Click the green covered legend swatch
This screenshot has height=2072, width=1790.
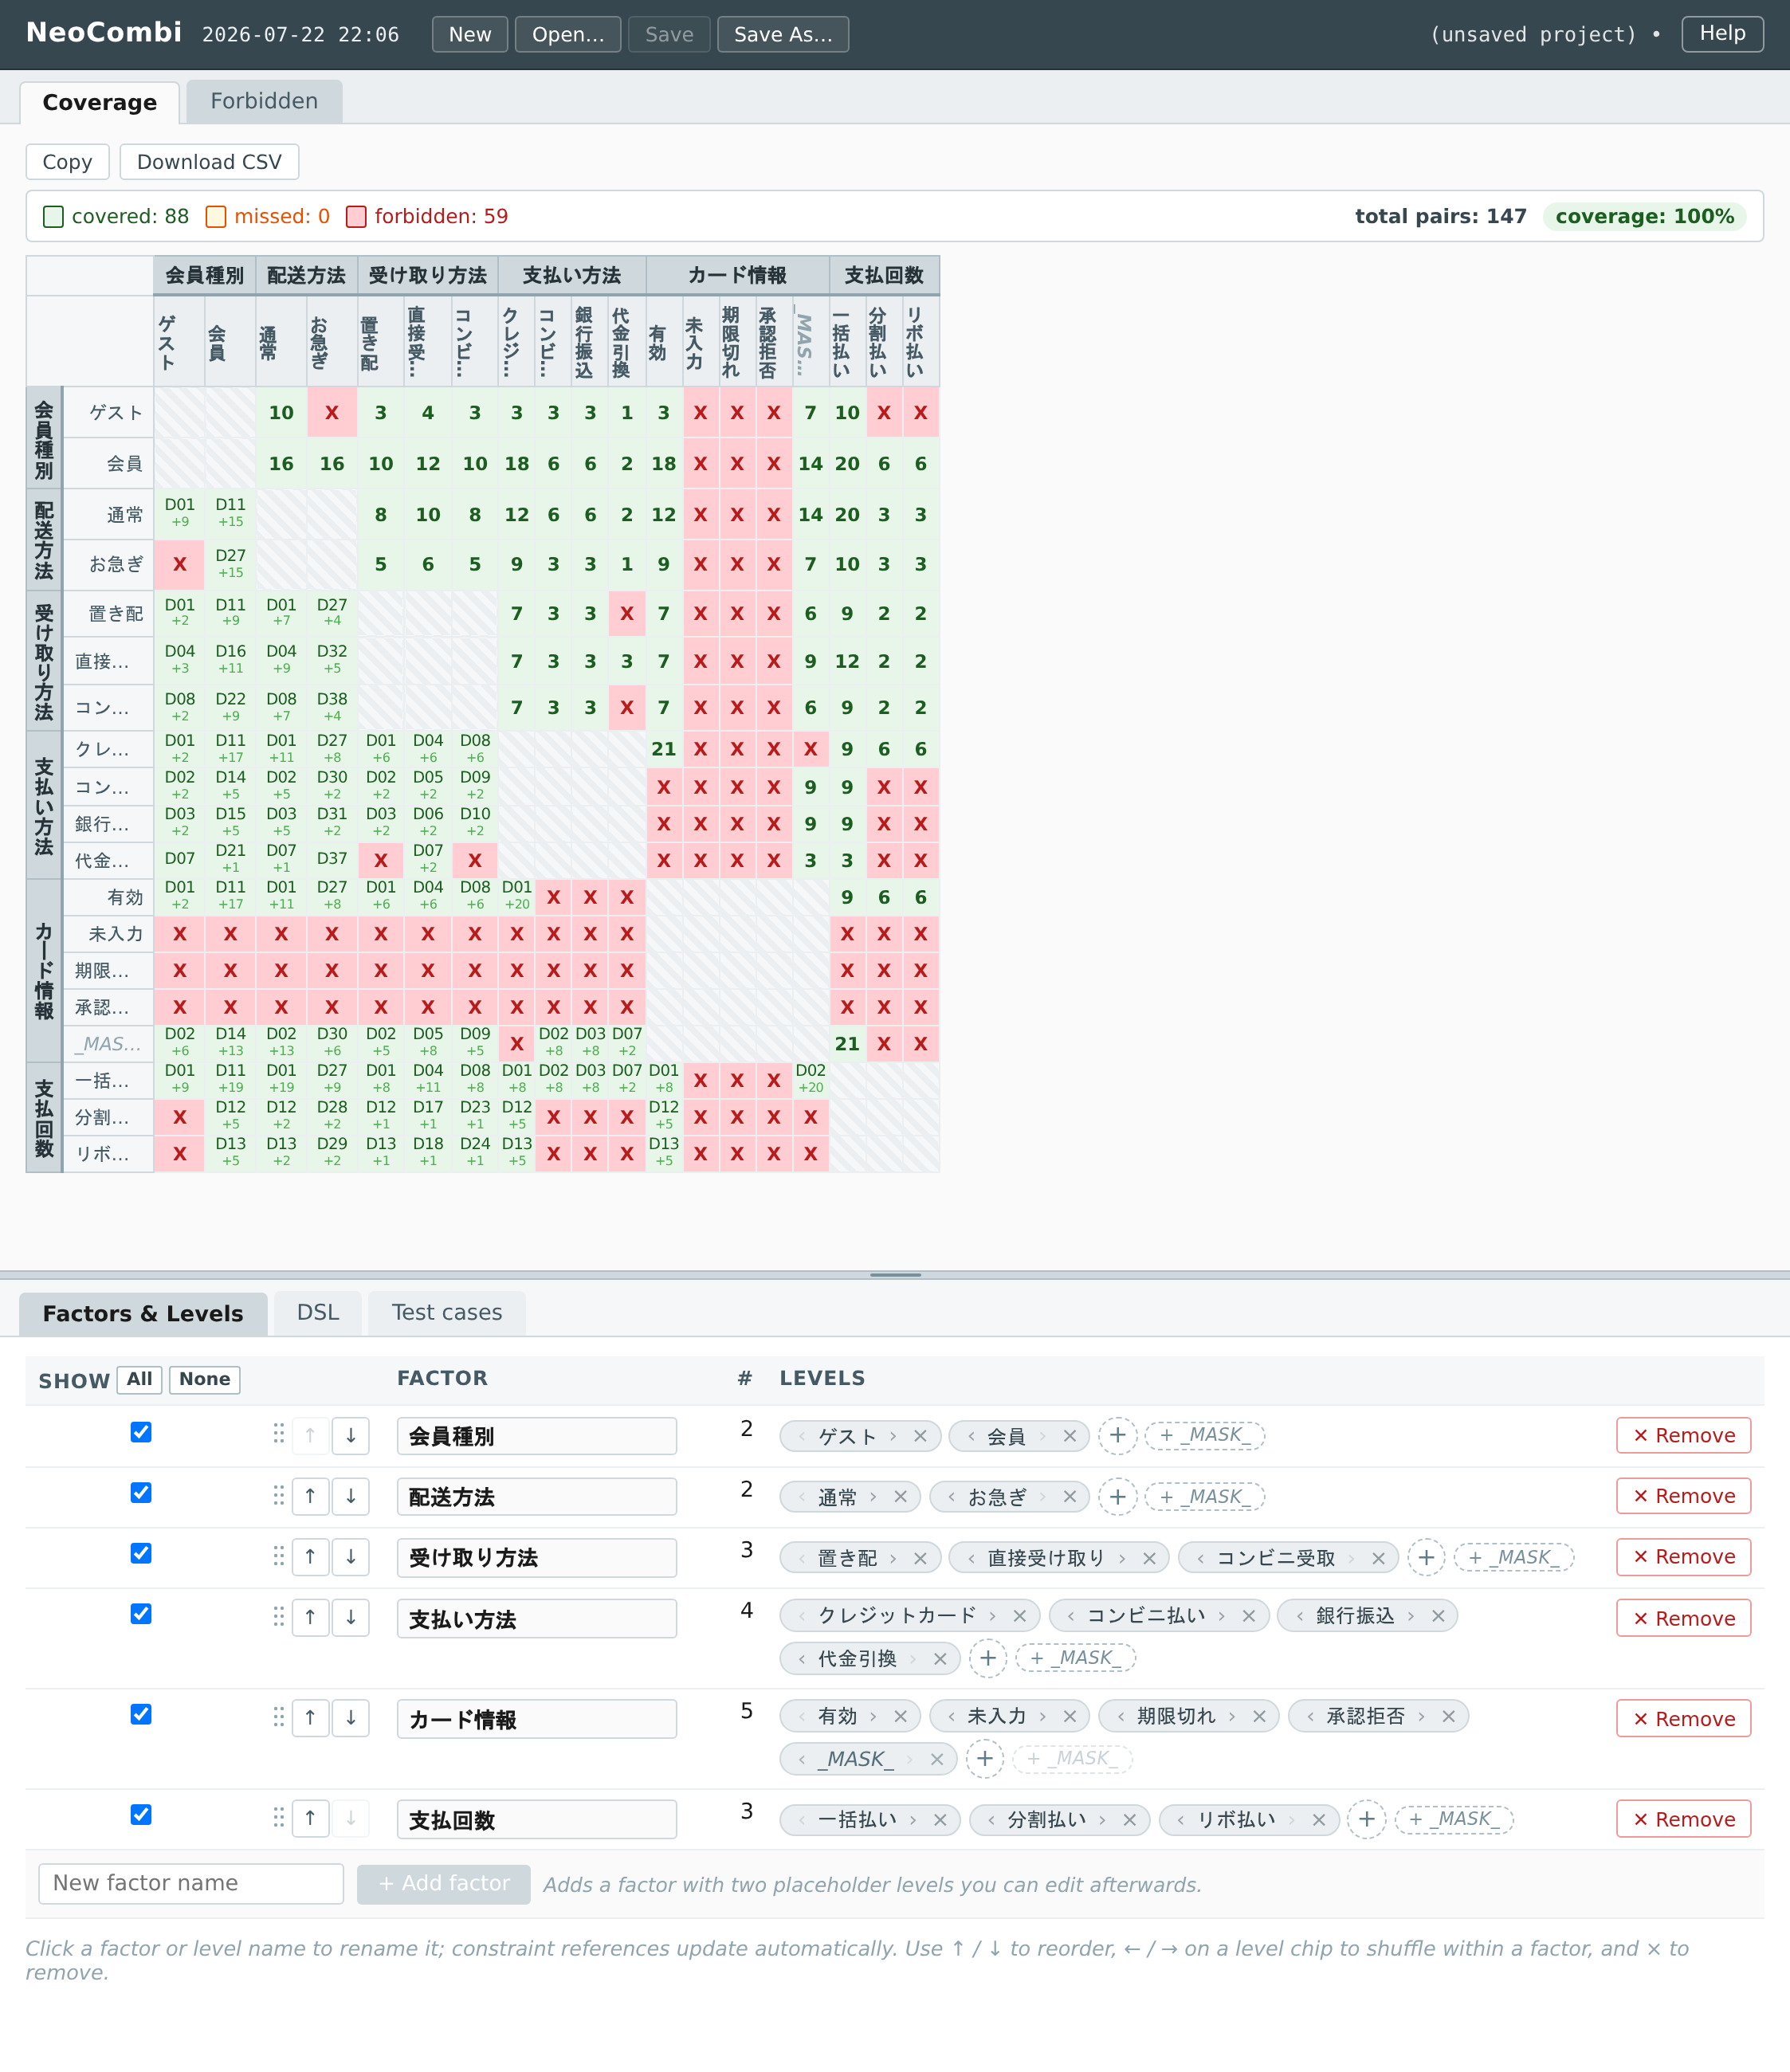pyautogui.click(x=54, y=217)
